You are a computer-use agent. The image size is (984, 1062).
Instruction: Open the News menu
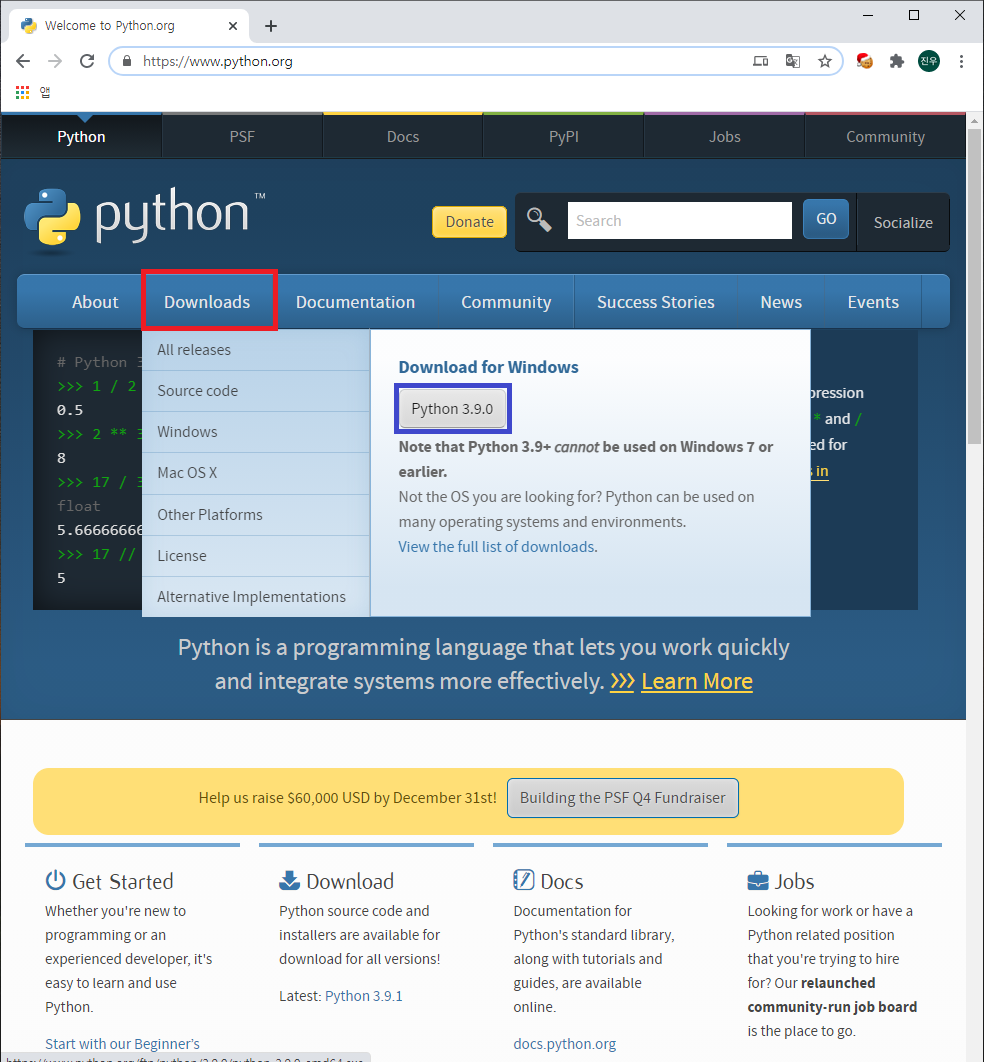click(781, 302)
